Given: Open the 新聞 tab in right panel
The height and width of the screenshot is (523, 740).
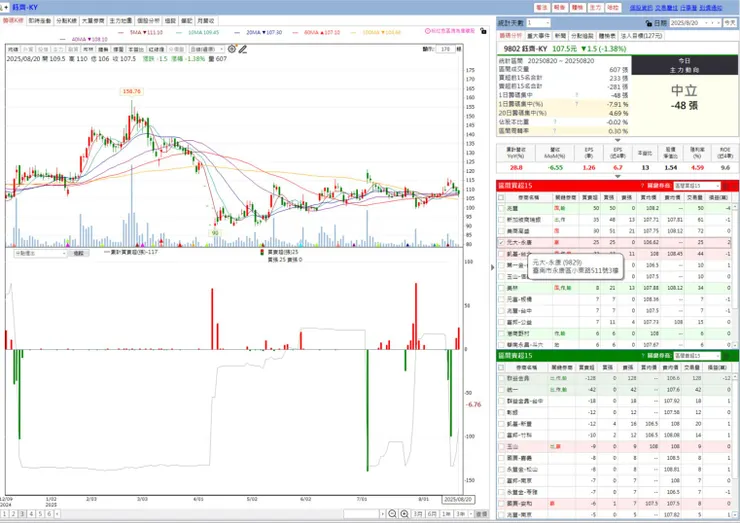Looking at the screenshot, I should coord(560,36).
